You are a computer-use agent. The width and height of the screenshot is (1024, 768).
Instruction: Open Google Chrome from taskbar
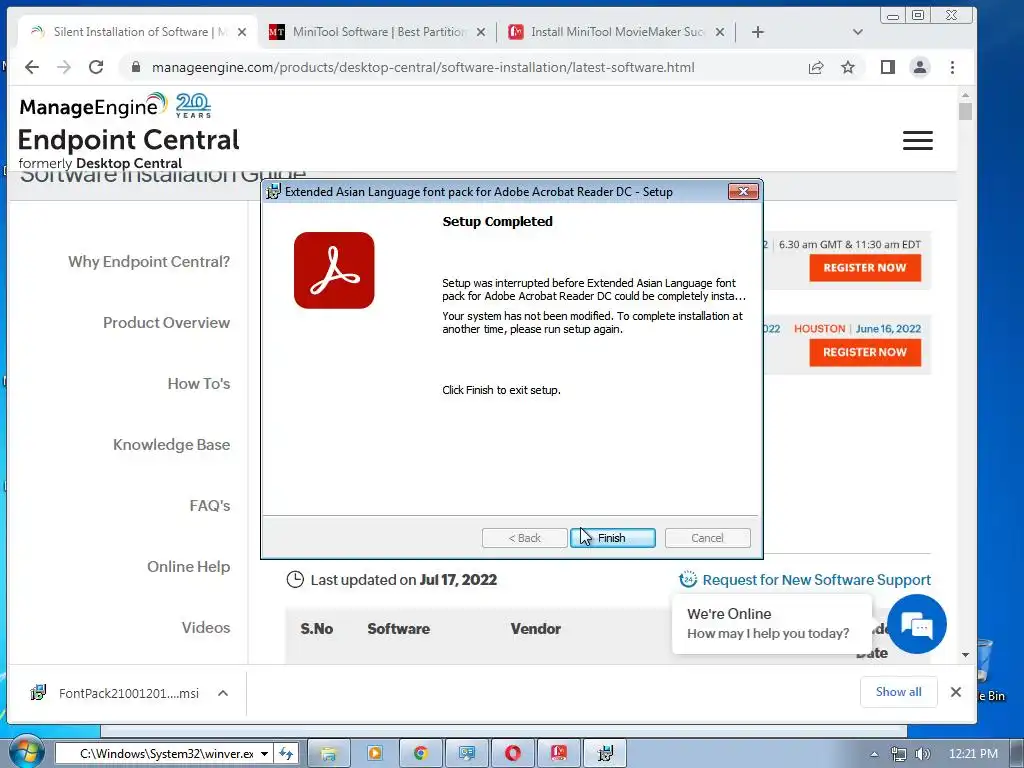pos(421,754)
